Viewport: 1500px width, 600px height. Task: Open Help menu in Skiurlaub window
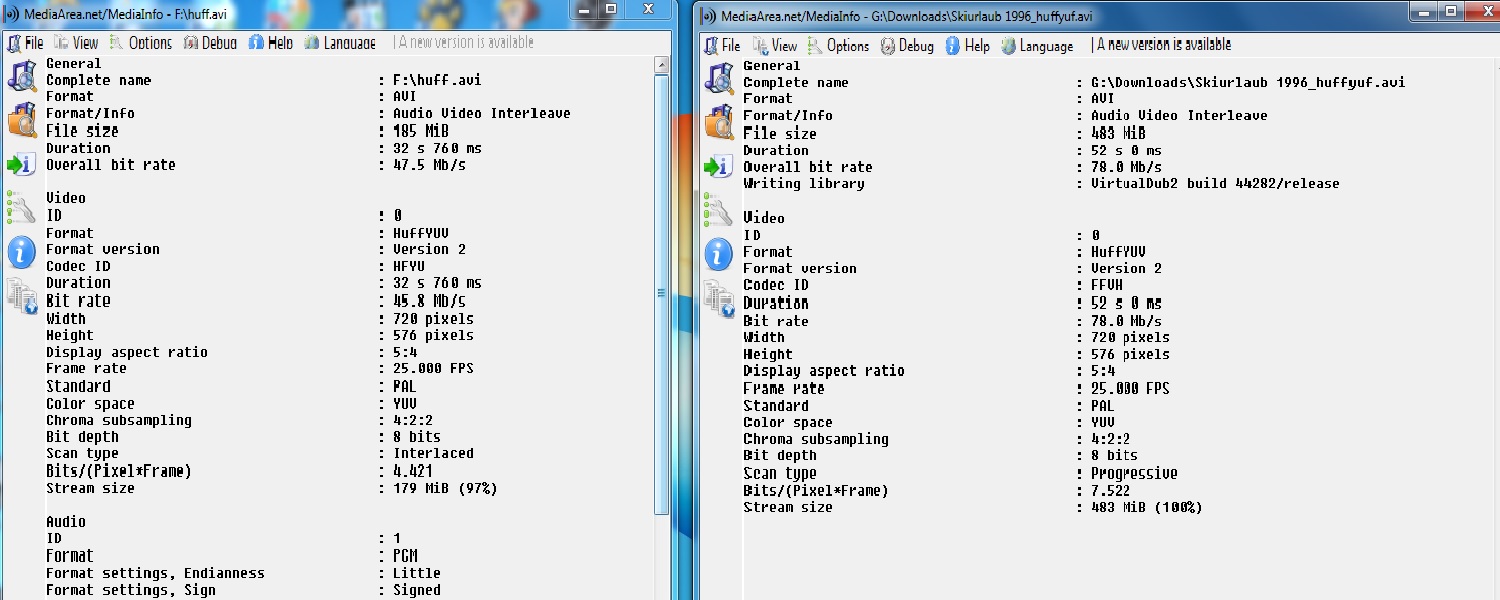(x=968, y=45)
